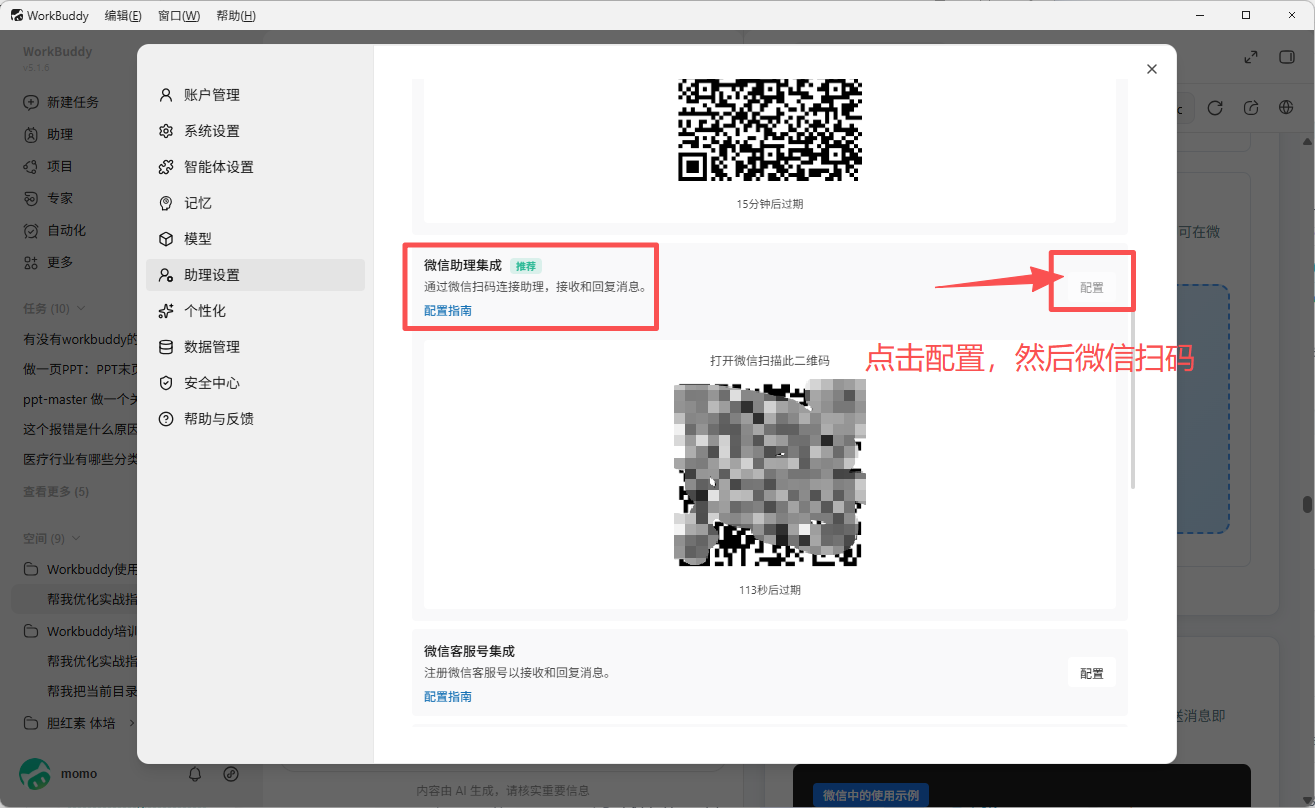1315x808 pixels.
Task: Select the 助理设置 settings section
Action: pos(255,275)
